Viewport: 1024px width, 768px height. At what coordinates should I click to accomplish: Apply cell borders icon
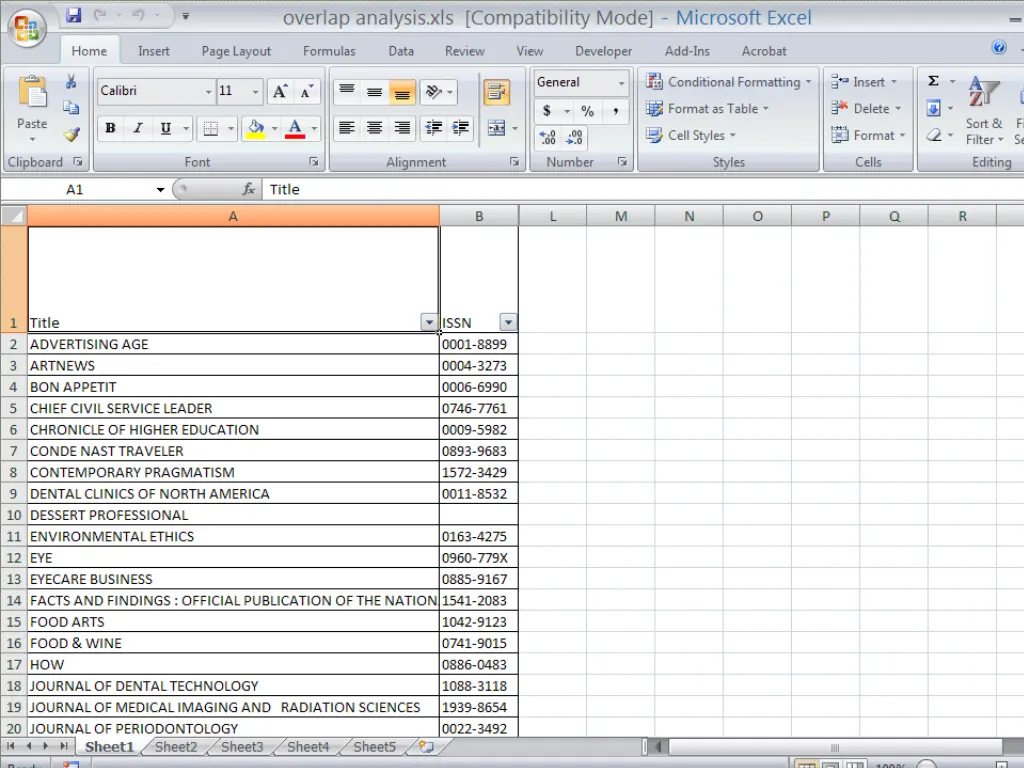pyautogui.click(x=210, y=129)
